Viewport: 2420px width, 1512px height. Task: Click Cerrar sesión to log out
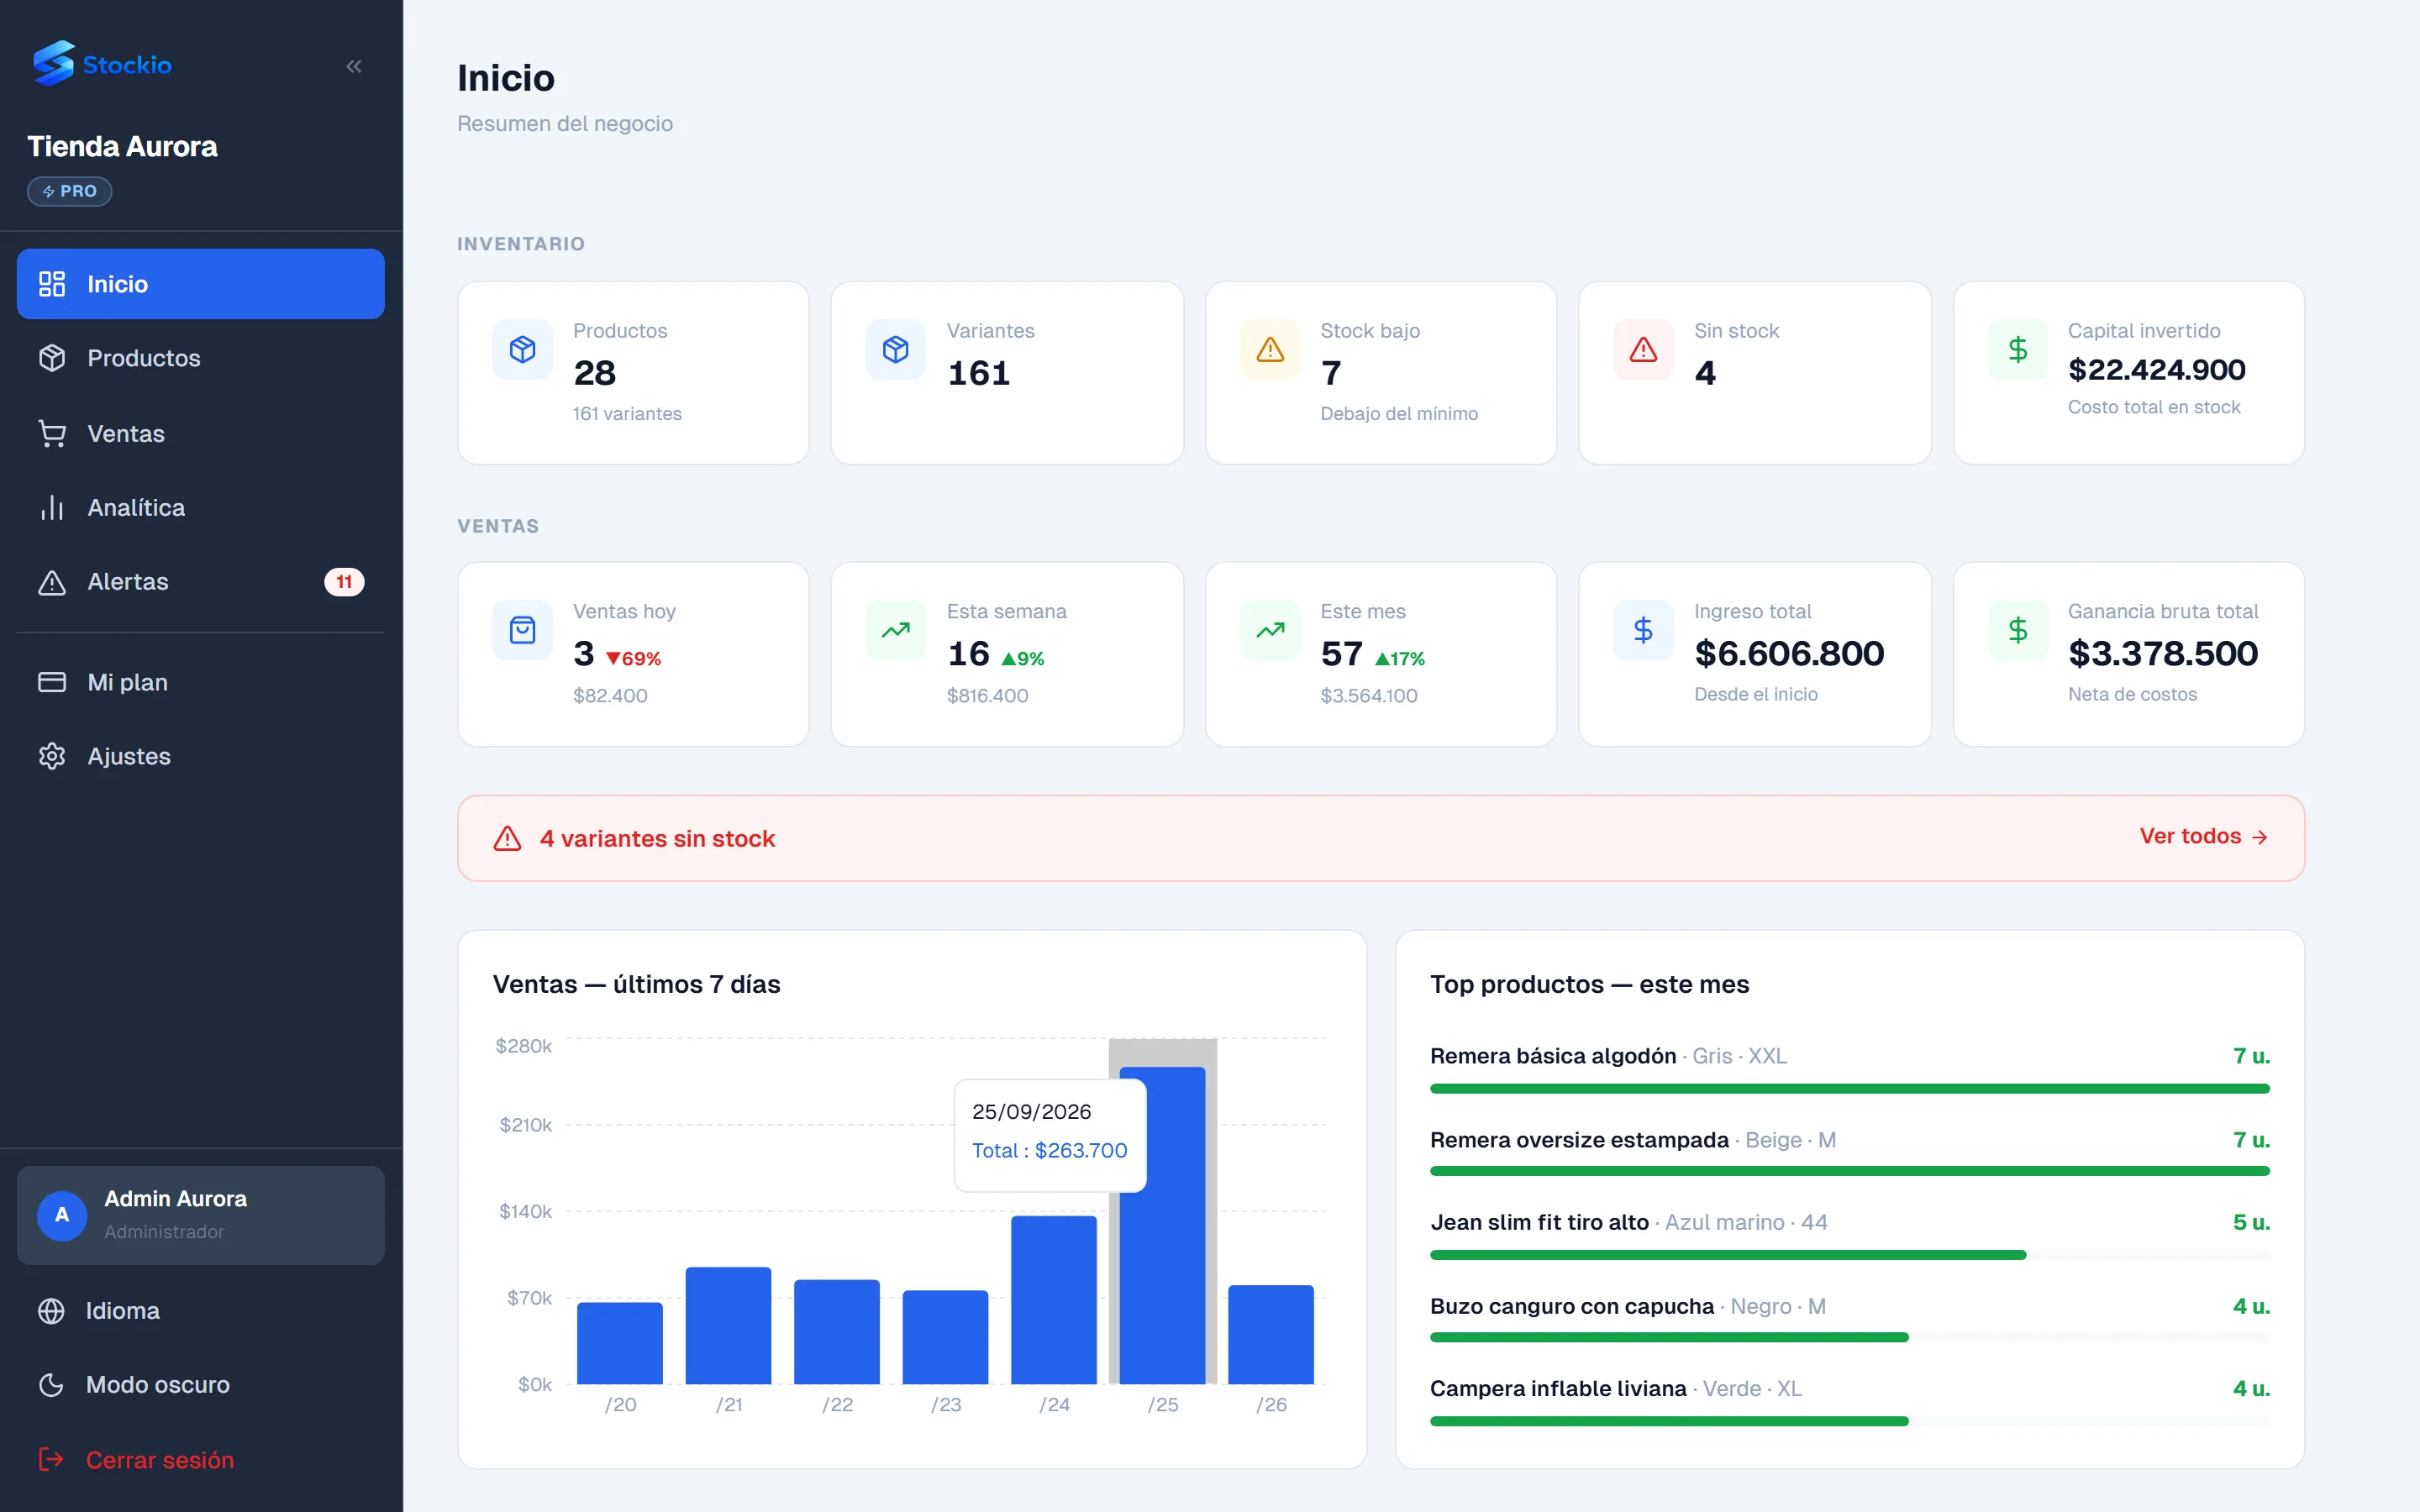pyautogui.click(x=201, y=1460)
